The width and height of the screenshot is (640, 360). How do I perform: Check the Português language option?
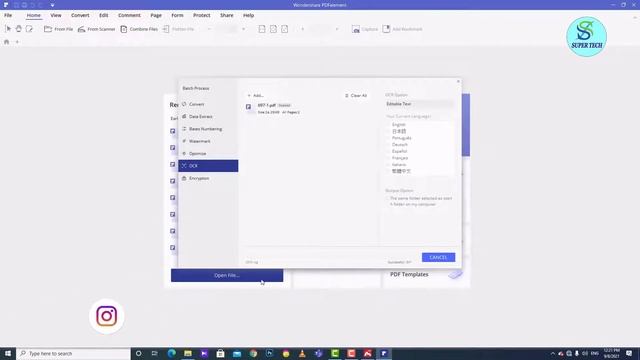[389, 138]
